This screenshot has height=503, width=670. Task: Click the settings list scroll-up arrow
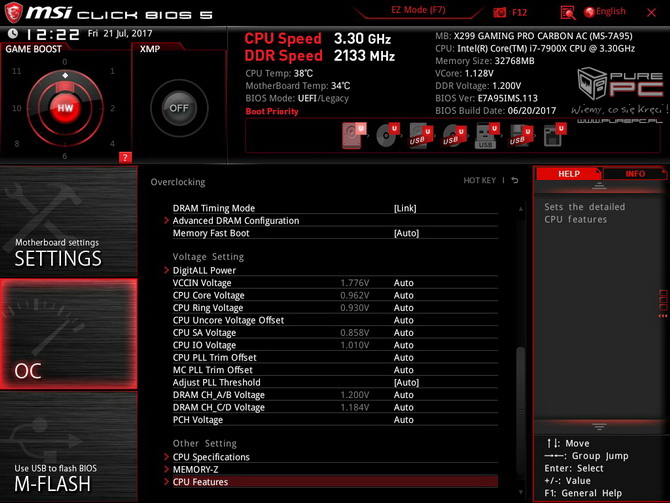click(520, 209)
